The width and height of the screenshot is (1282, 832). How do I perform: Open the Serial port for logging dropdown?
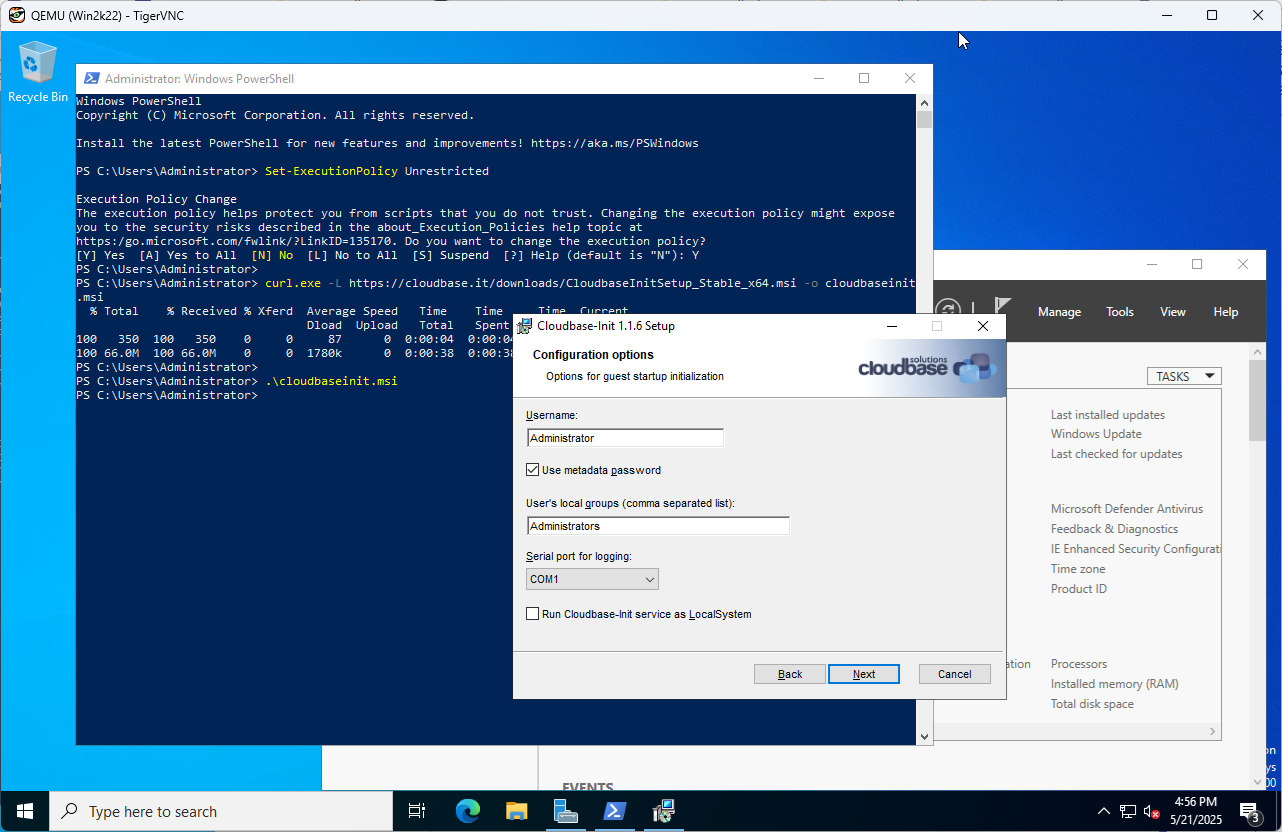592,579
